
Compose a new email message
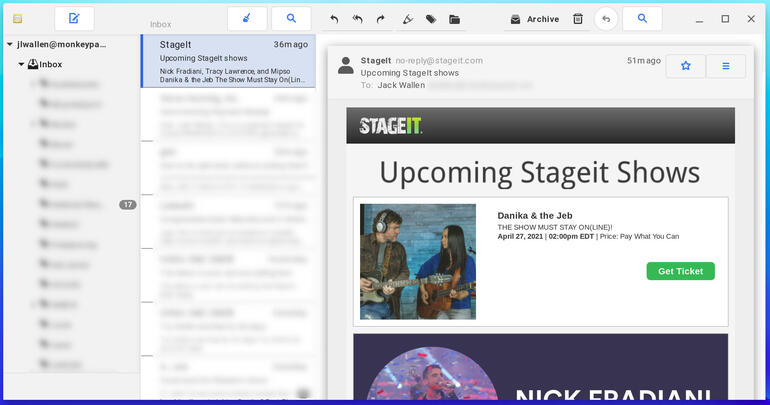coord(74,19)
